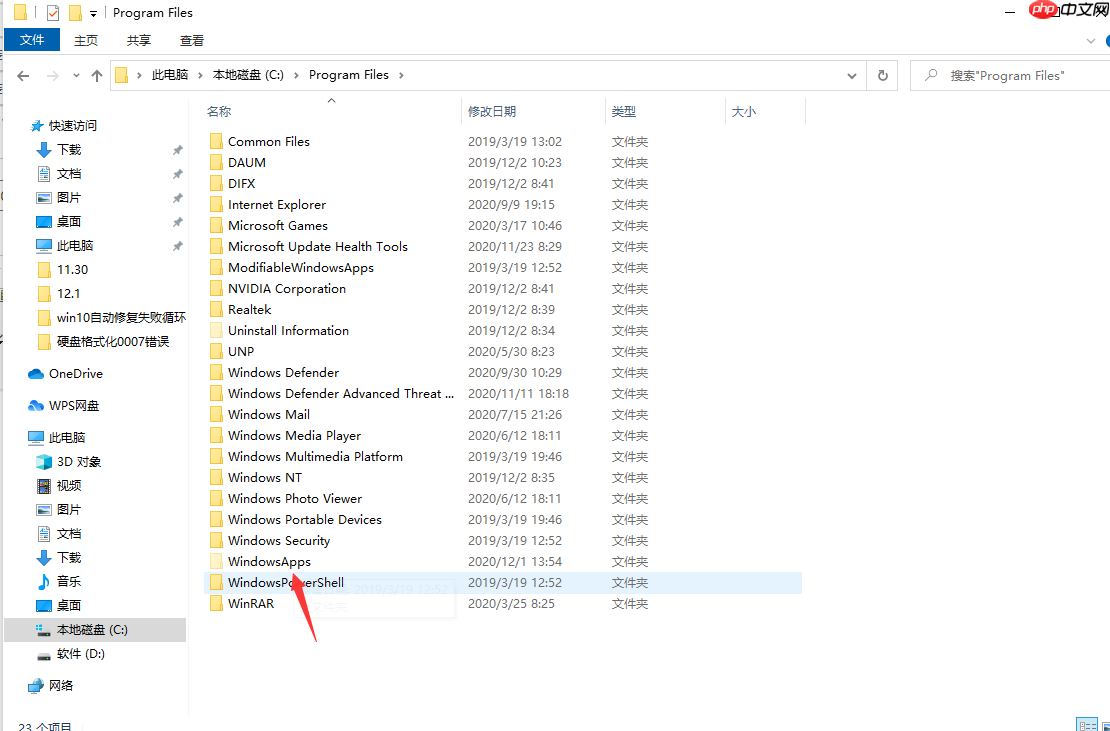Select the 11.30 folder in sidebar
The image size is (1110, 731).
tap(72, 270)
